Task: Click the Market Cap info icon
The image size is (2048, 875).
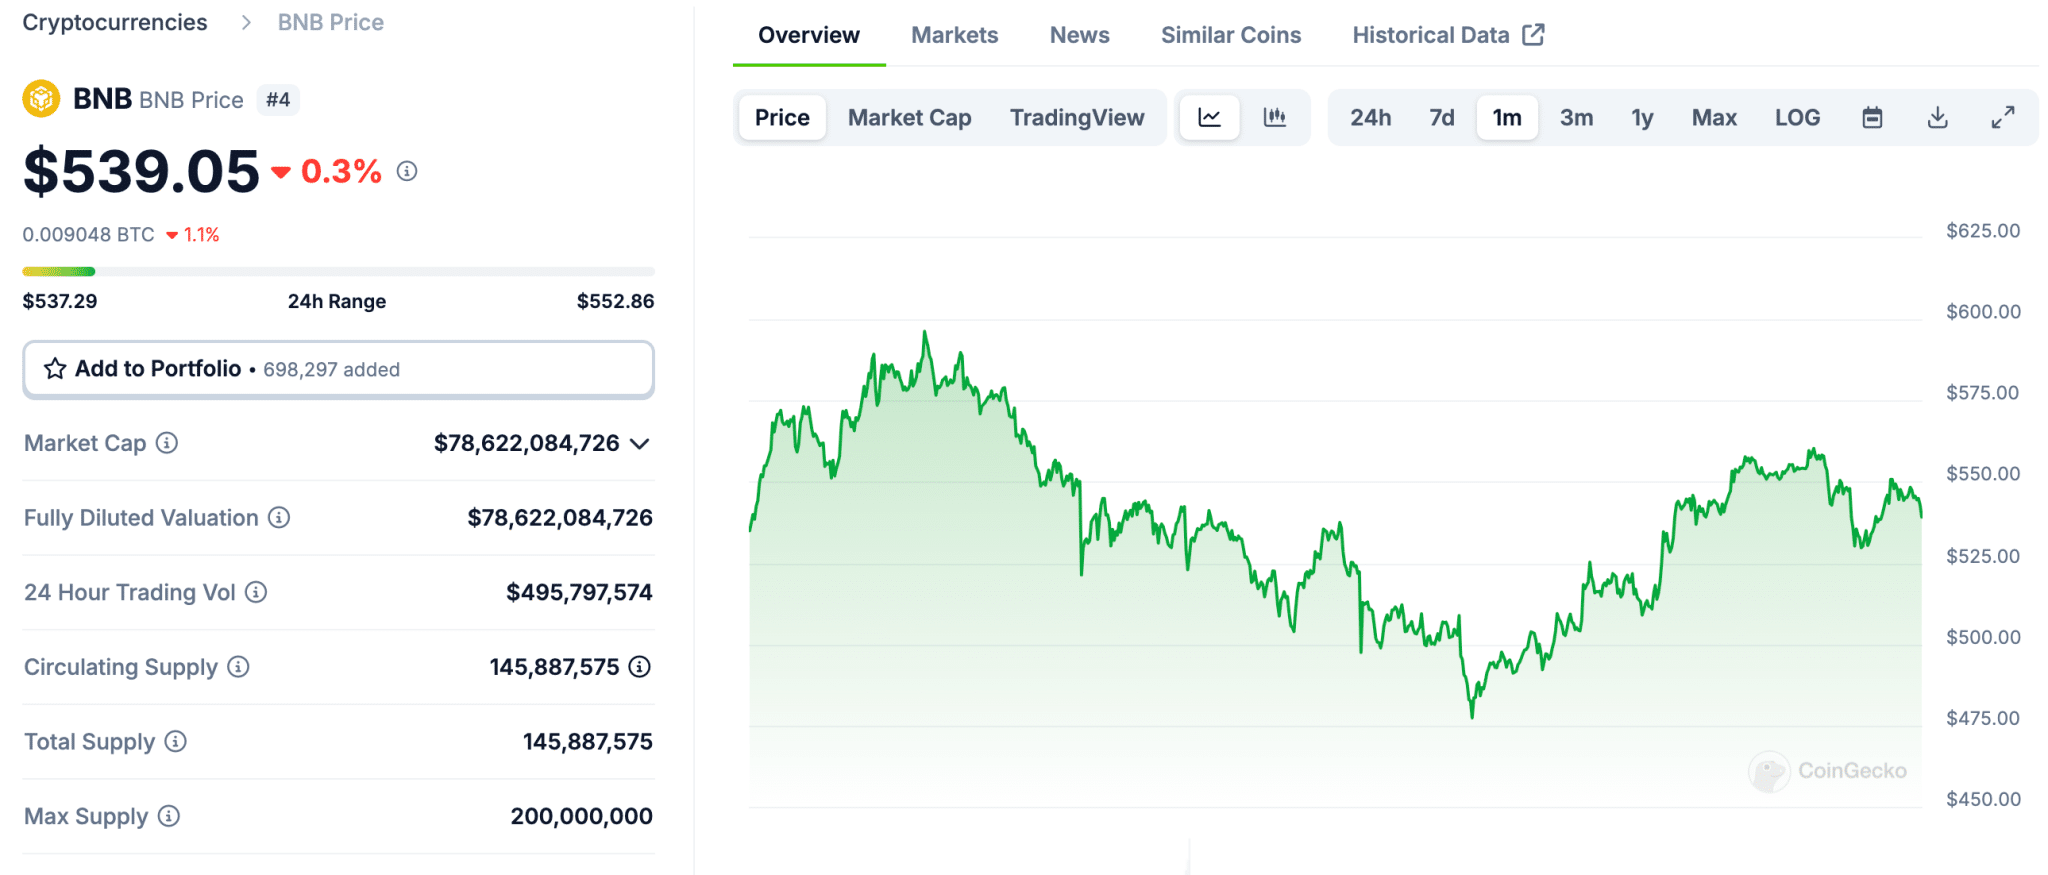Action: click(x=167, y=443)
